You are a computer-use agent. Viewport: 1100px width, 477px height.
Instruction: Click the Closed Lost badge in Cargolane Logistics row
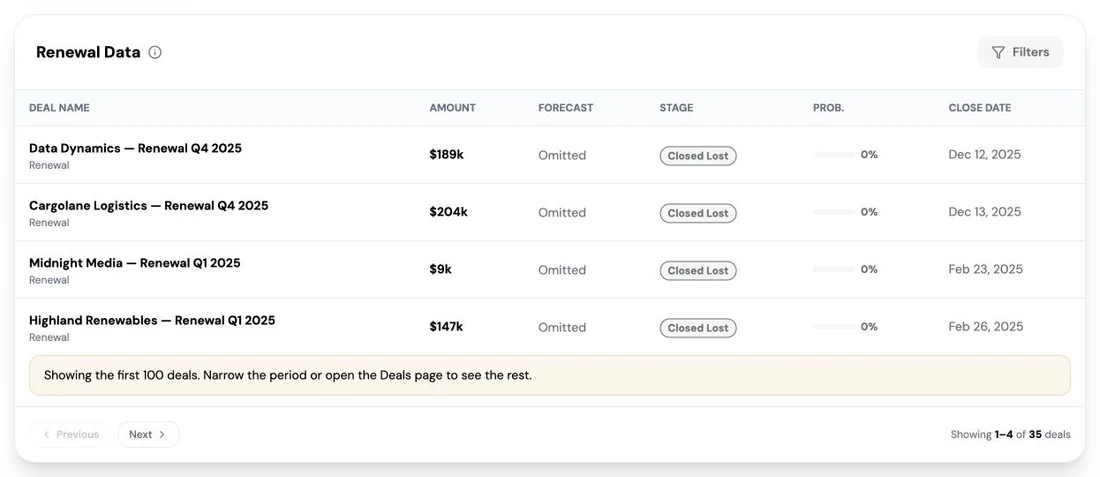[x=697, y=213]
